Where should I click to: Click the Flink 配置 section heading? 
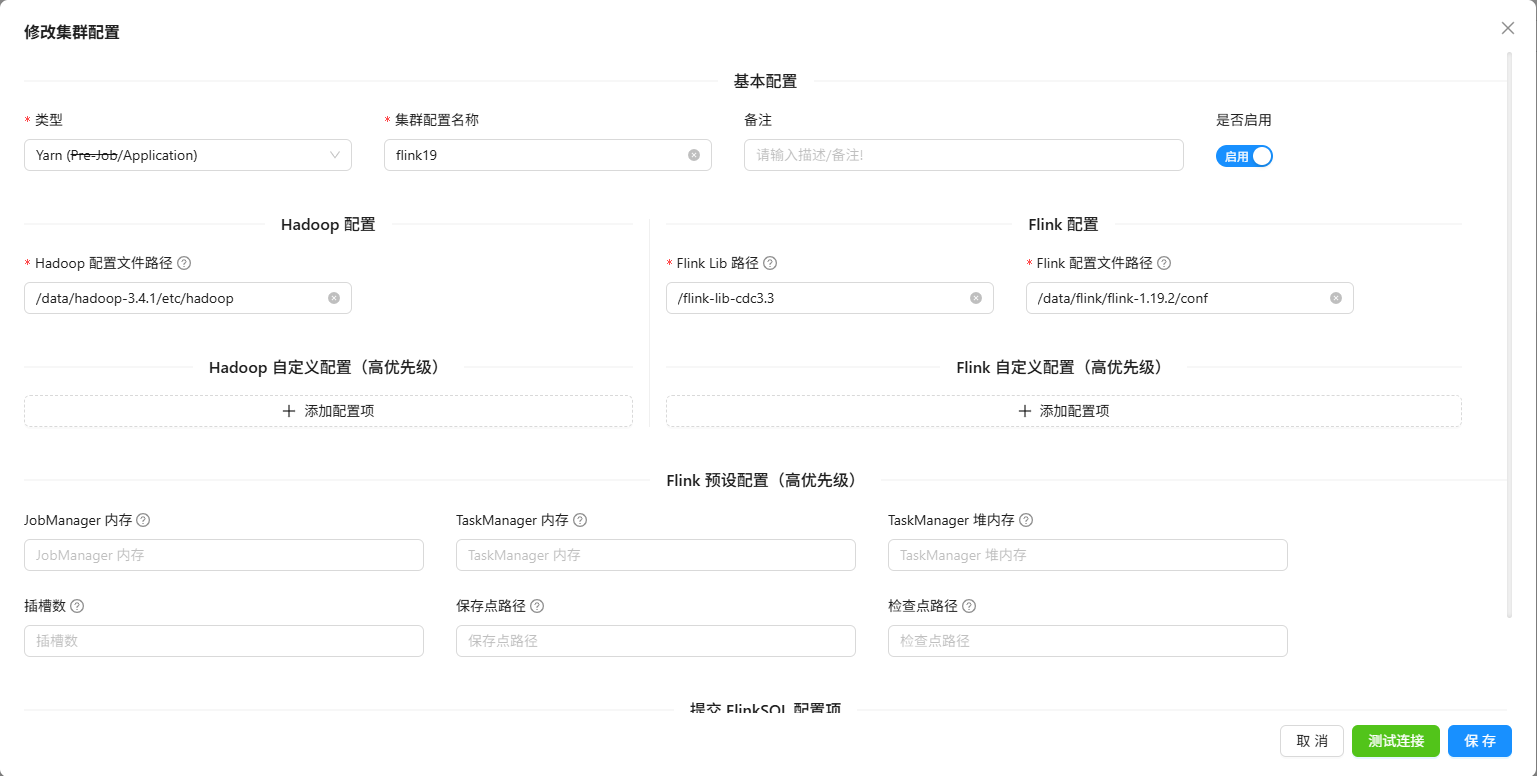click(x=1064, y=224)
